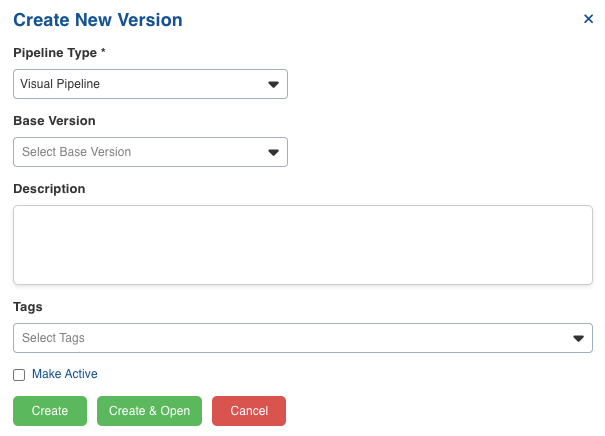Close the Create New Version dialog

(x=588, y=19)
